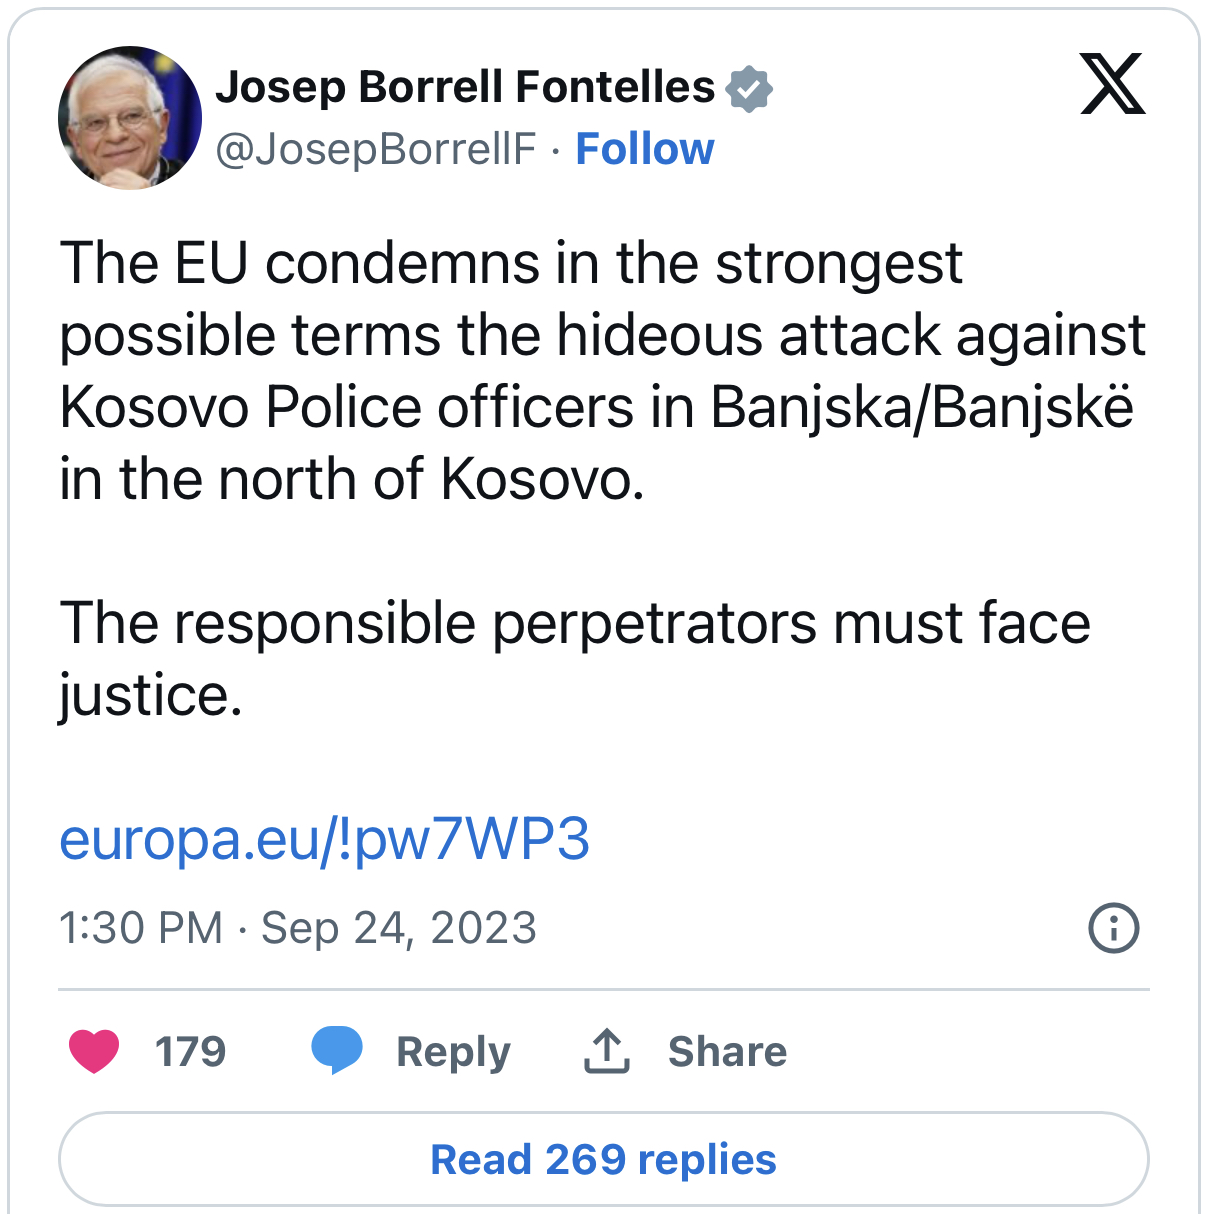Open the europa.eu/!pw7WP3 link

click(324, 839)
